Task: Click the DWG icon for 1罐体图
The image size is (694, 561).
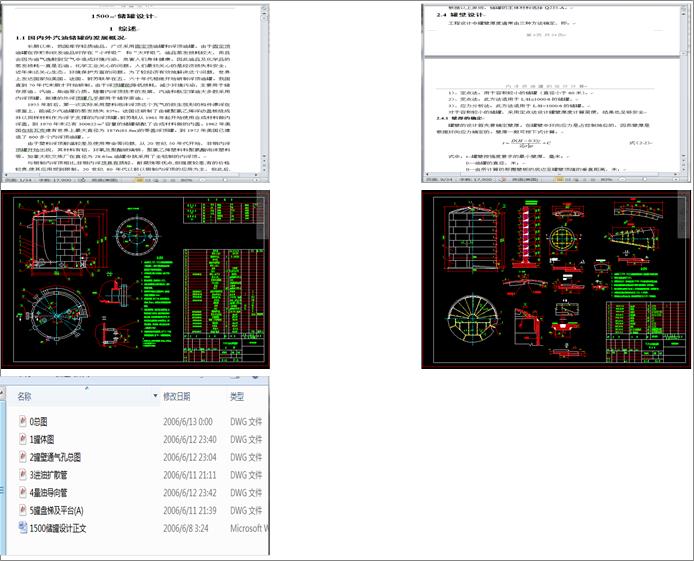Action: [x=23, y=438]
